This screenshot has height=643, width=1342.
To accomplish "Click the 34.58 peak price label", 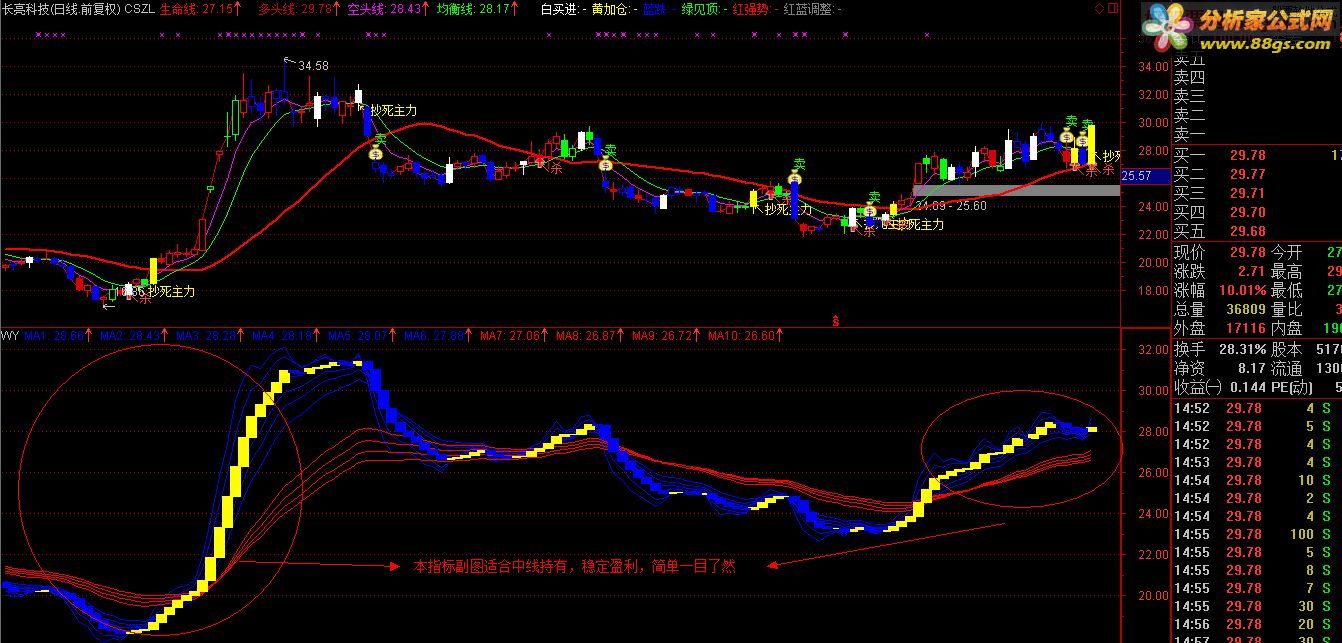I will point(313,66).
